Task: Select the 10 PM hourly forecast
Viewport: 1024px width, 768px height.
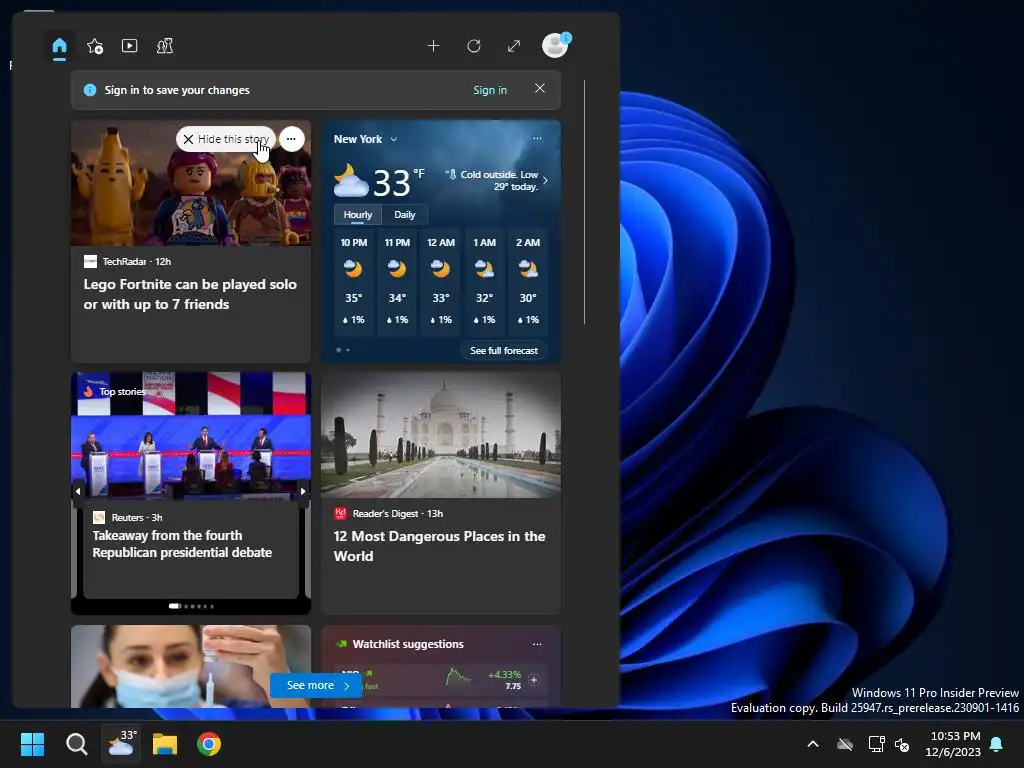Action: (x=353, y=281)
